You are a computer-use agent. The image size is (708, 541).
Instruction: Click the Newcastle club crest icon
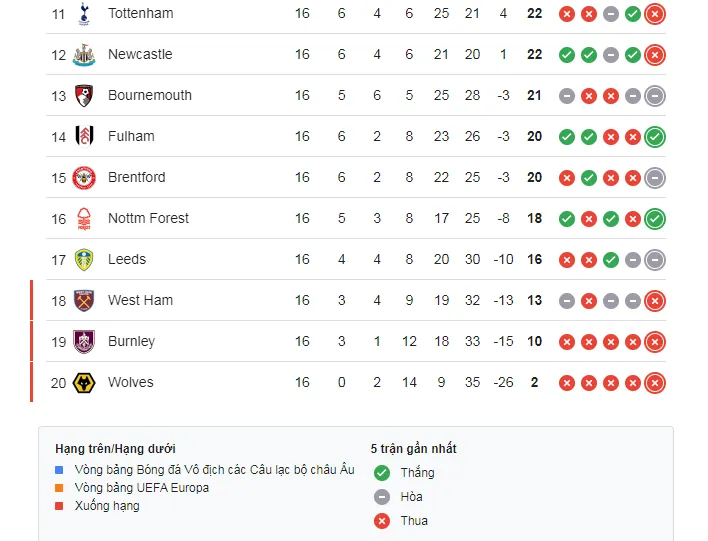pyautogui.click(x=84, y=54)
